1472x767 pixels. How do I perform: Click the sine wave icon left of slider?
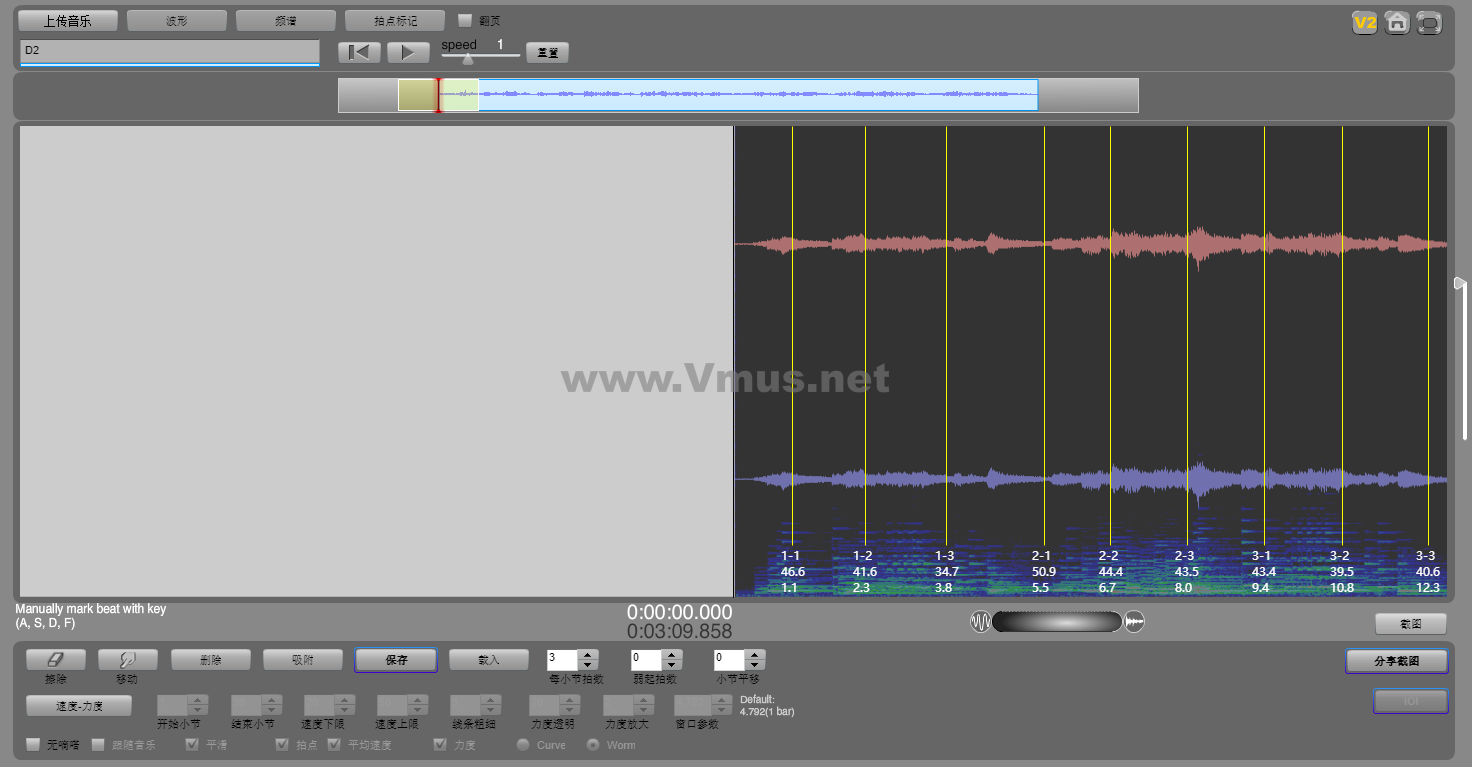pos(980,622)
